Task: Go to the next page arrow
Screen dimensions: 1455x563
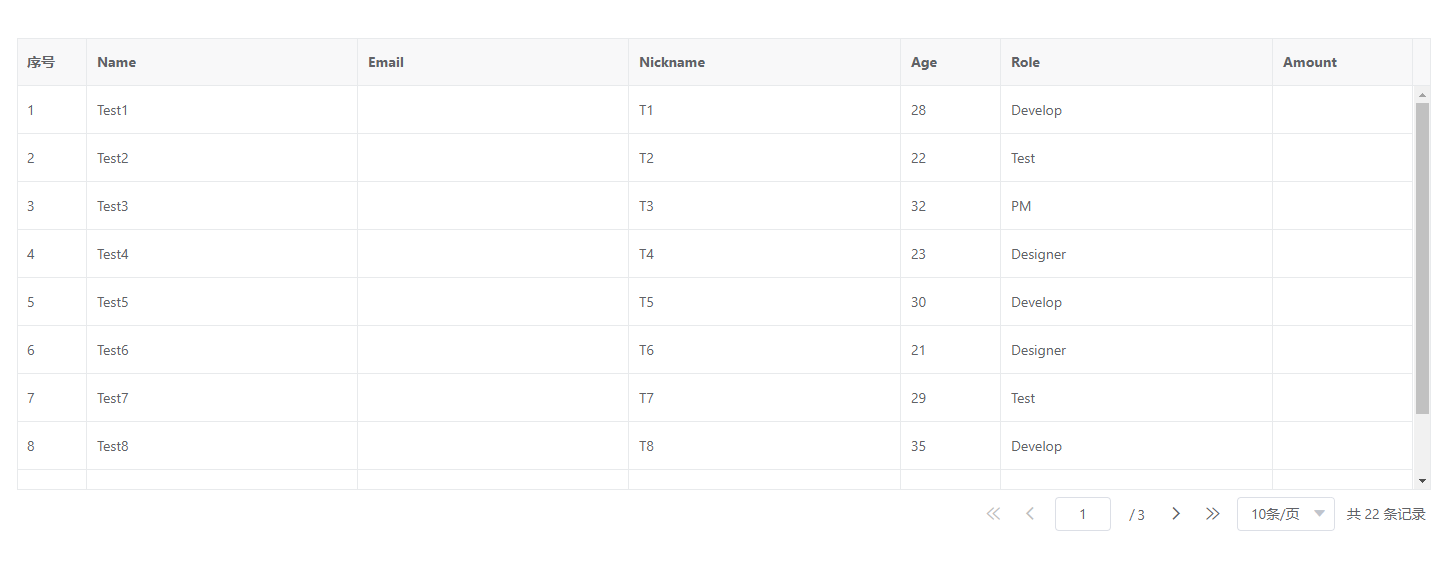Action: tap(1176, 514)
